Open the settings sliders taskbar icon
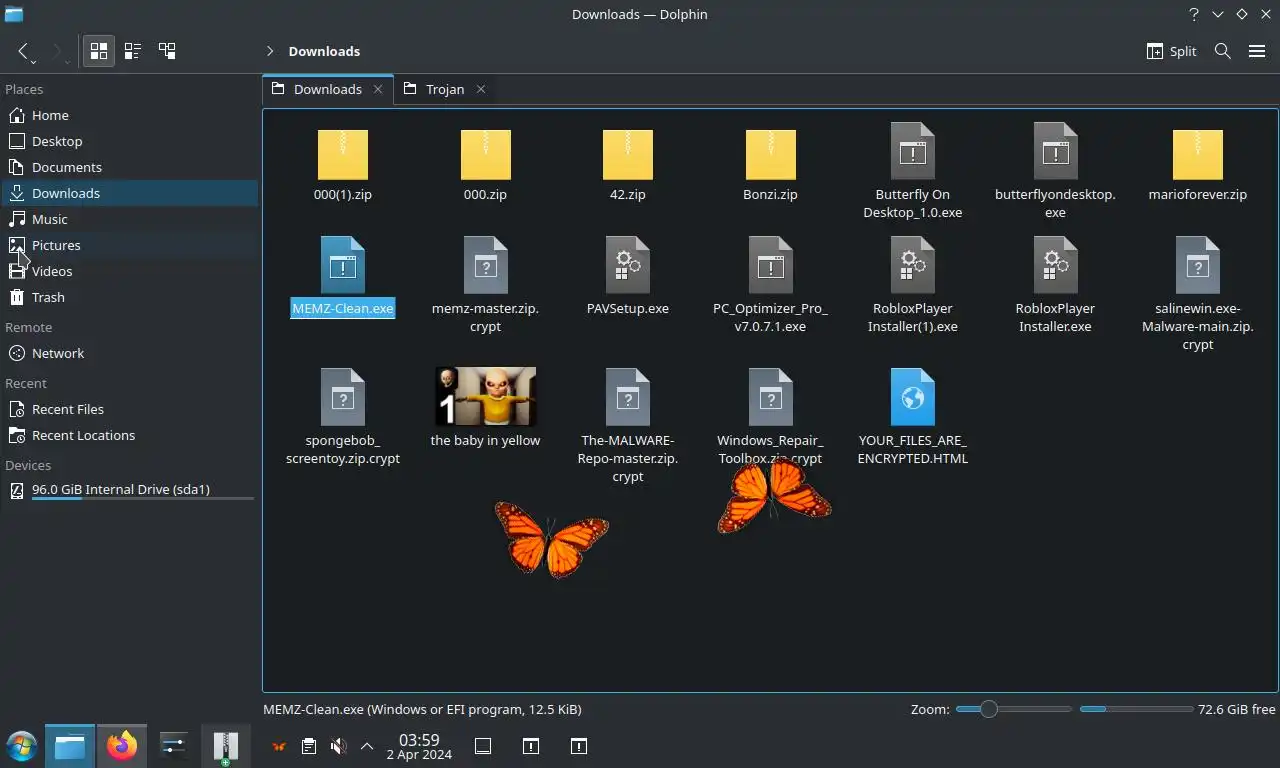Image resolution: width=1280 pixels, height=768 pixels. coord(174,746)
